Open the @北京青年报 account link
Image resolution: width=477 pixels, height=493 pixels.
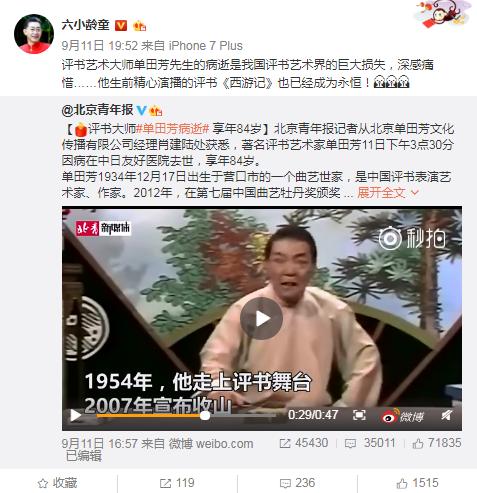97,110
